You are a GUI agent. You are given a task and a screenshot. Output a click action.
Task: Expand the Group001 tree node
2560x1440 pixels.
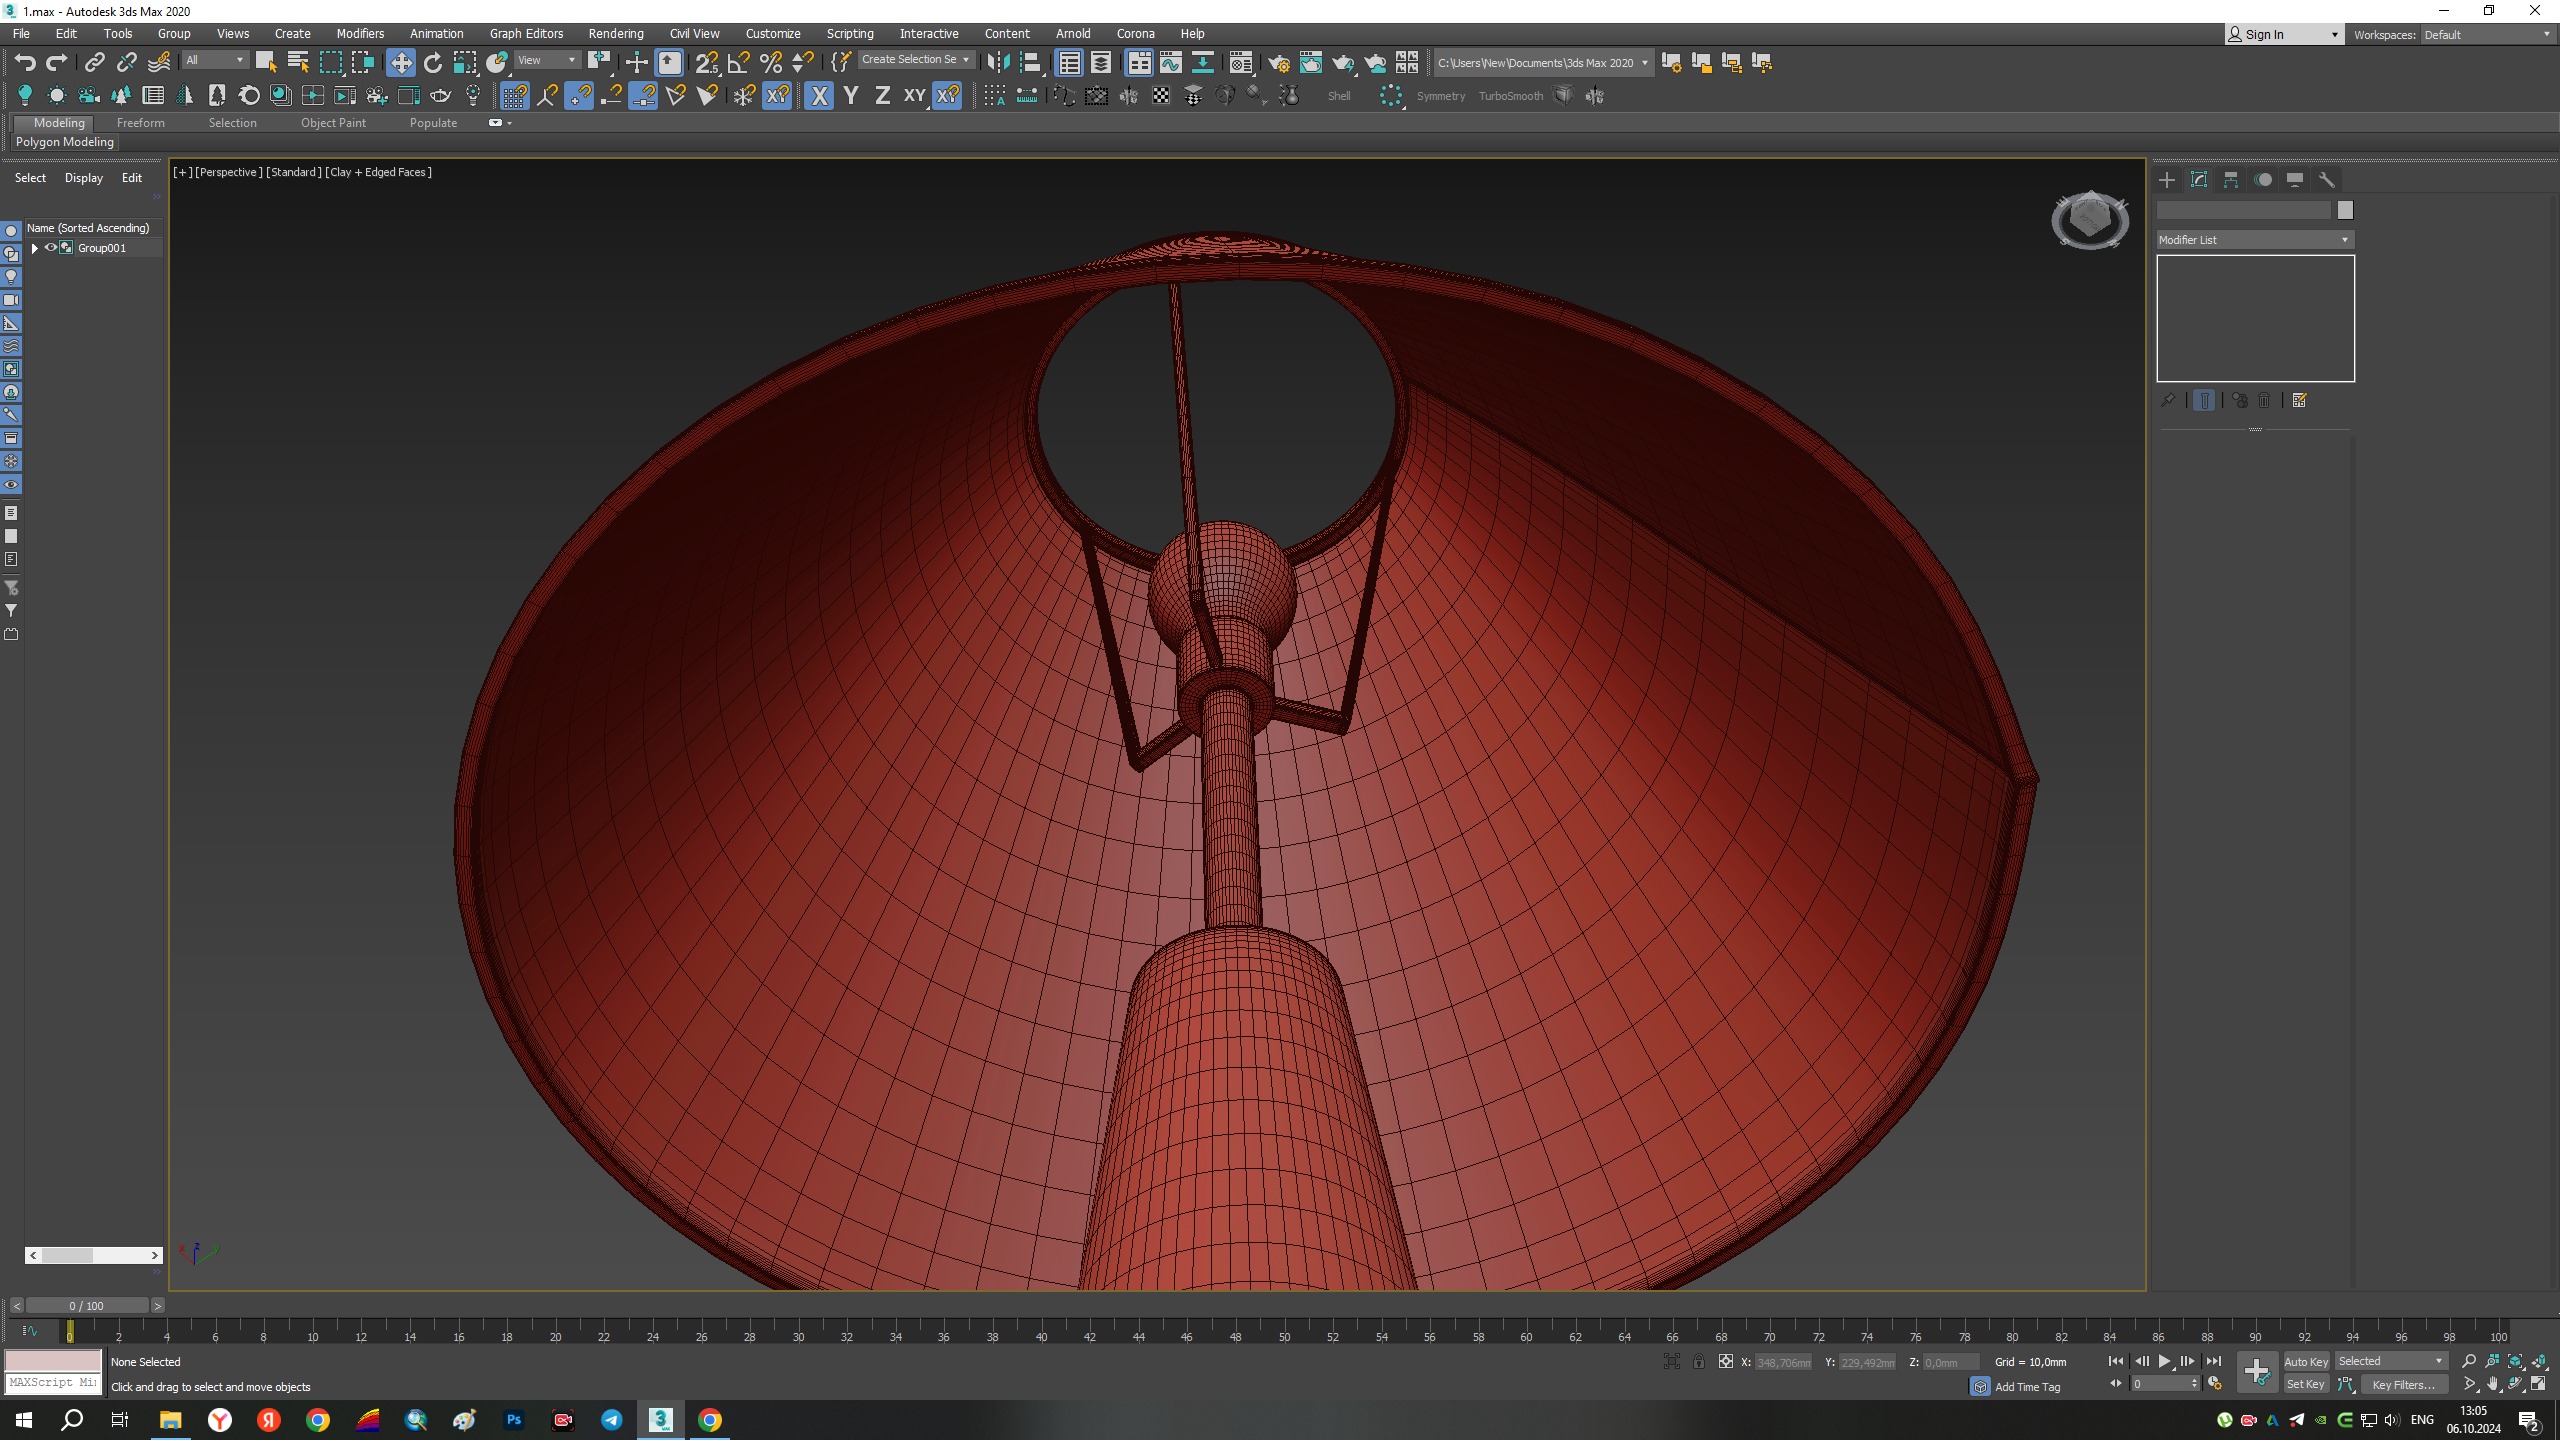pyautogui.click(x=35, y=248)
